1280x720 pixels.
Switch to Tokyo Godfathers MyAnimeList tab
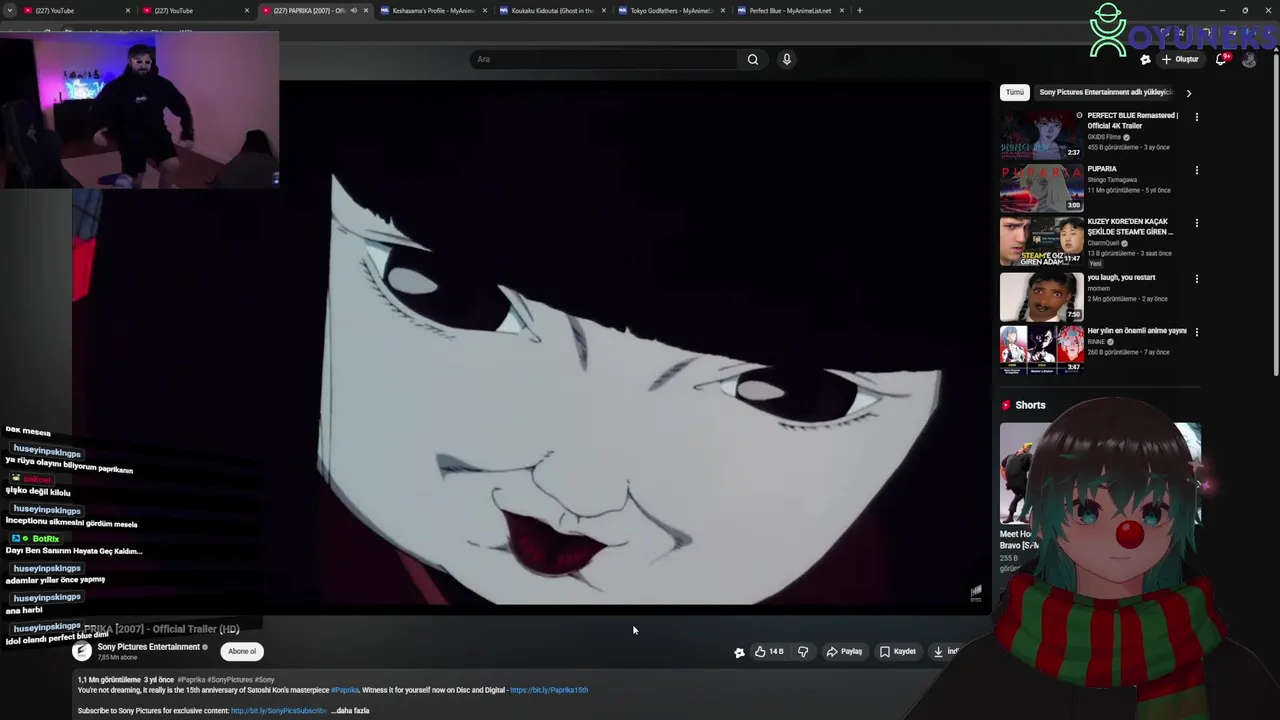670,10
